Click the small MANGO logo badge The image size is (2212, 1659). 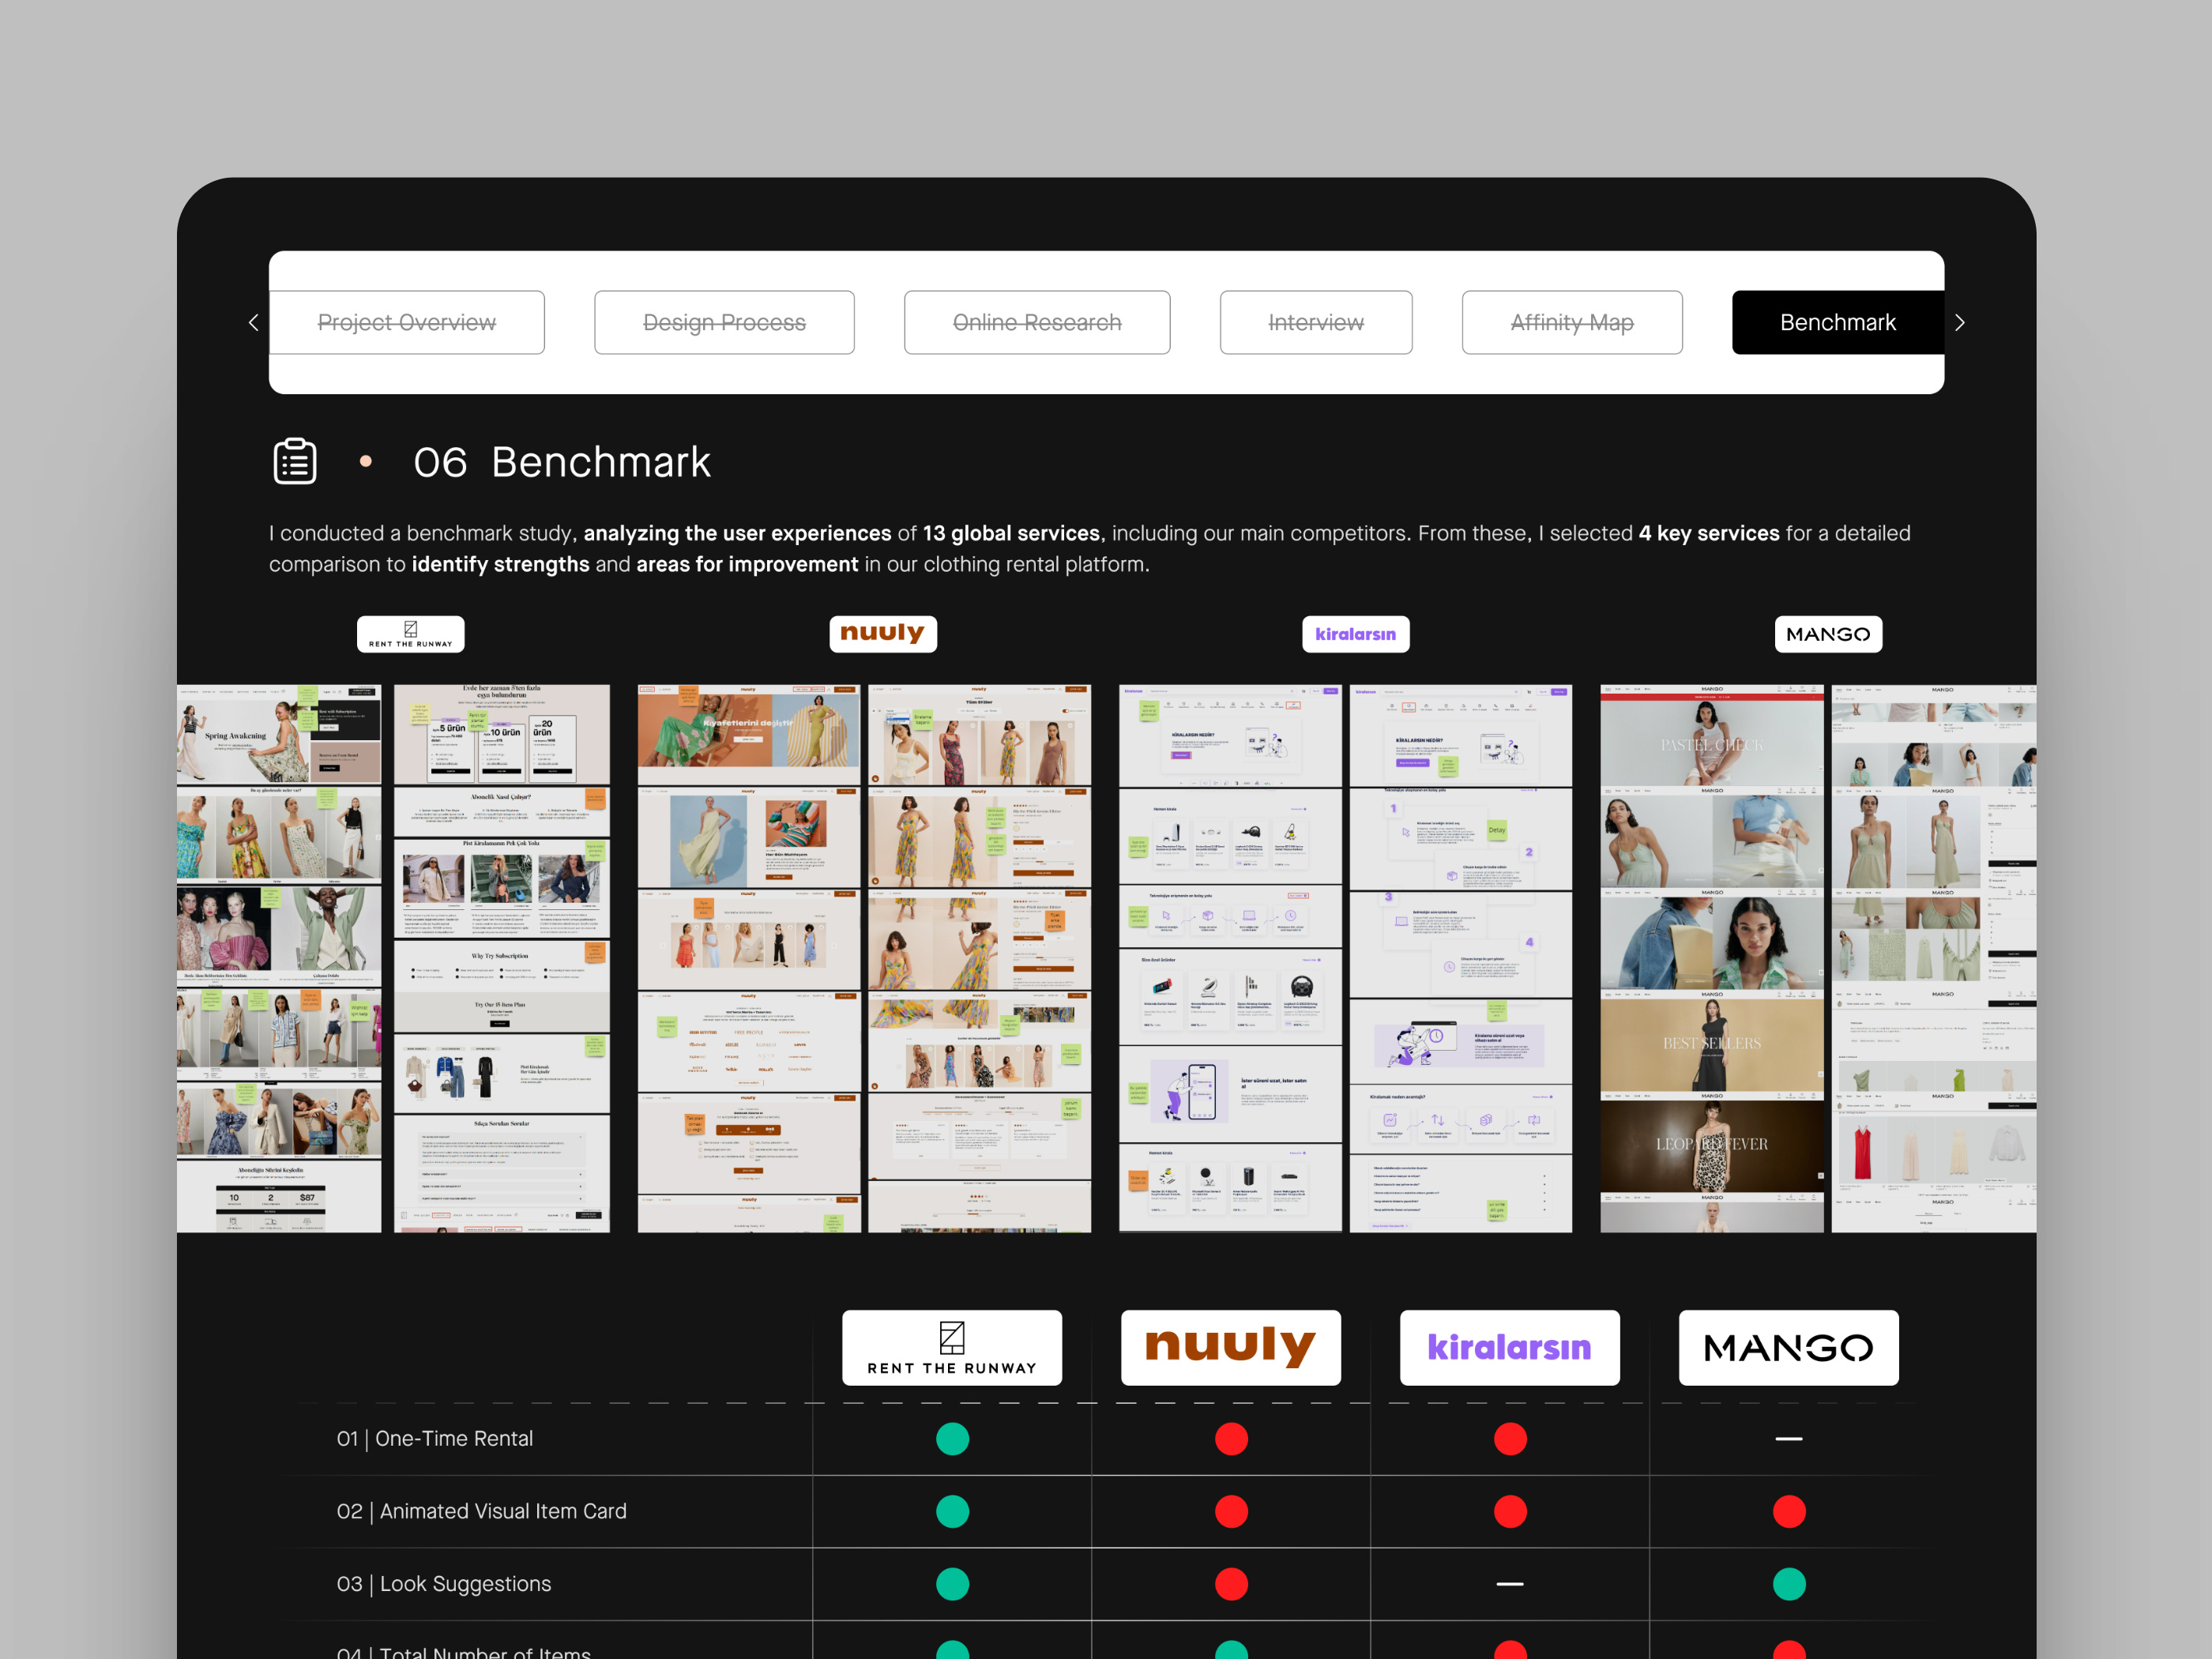pyautogui.click(x=1828, y=634)
